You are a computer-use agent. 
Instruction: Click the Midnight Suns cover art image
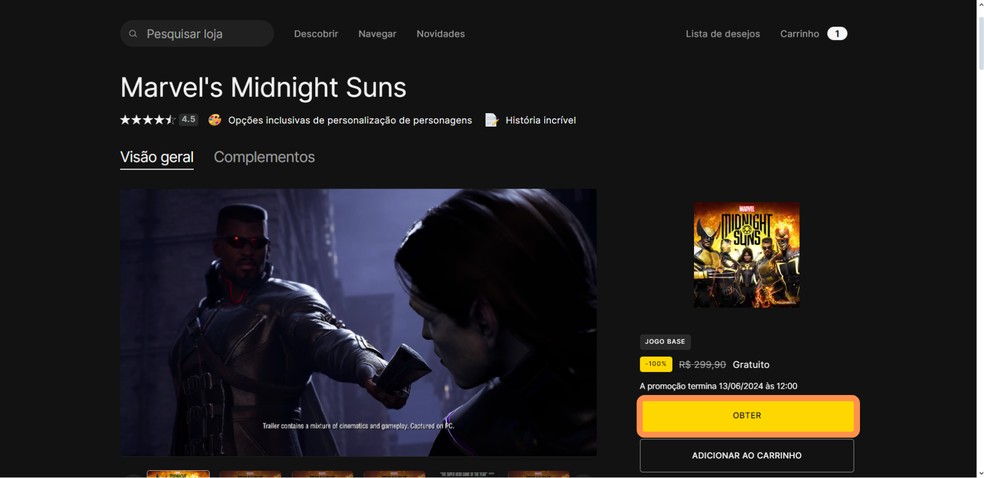(747, 255)
